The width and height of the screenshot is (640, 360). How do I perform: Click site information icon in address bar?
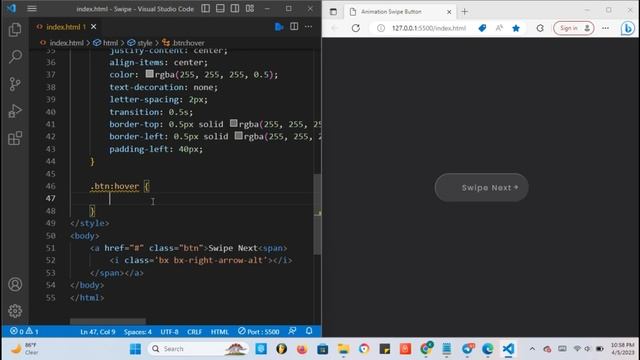click(x=381, y=28)
